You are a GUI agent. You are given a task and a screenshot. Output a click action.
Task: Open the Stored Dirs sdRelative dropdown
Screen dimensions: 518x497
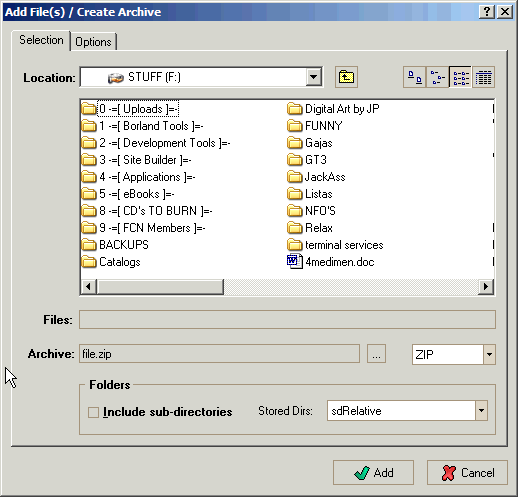[481, 411]
